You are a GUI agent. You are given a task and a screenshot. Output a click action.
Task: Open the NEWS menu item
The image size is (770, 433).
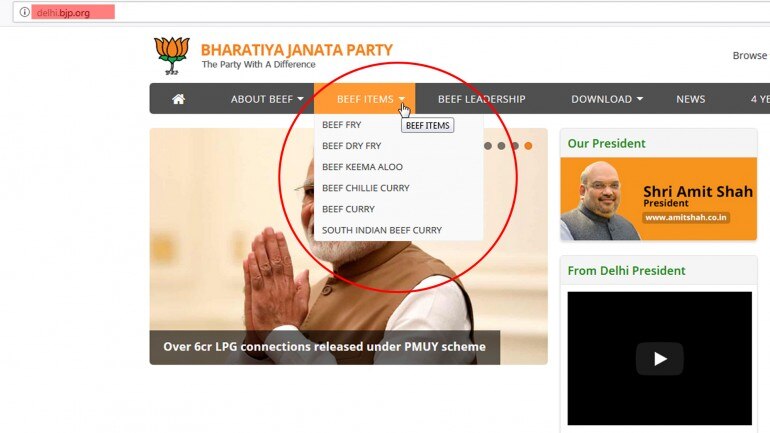tap(690, 99)
